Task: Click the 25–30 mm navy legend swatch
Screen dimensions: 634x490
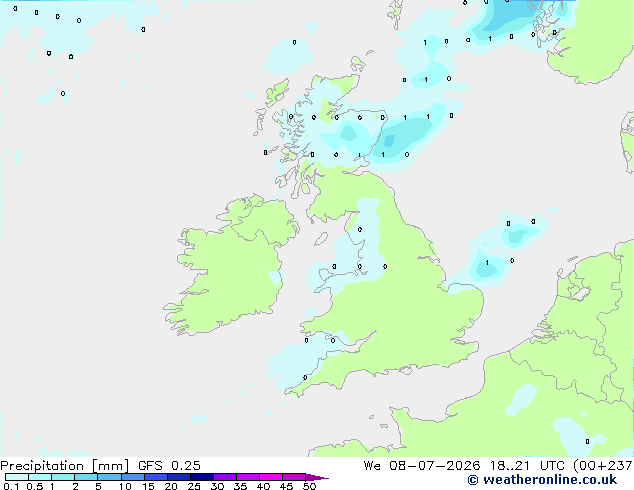Action: click(201, 477)
